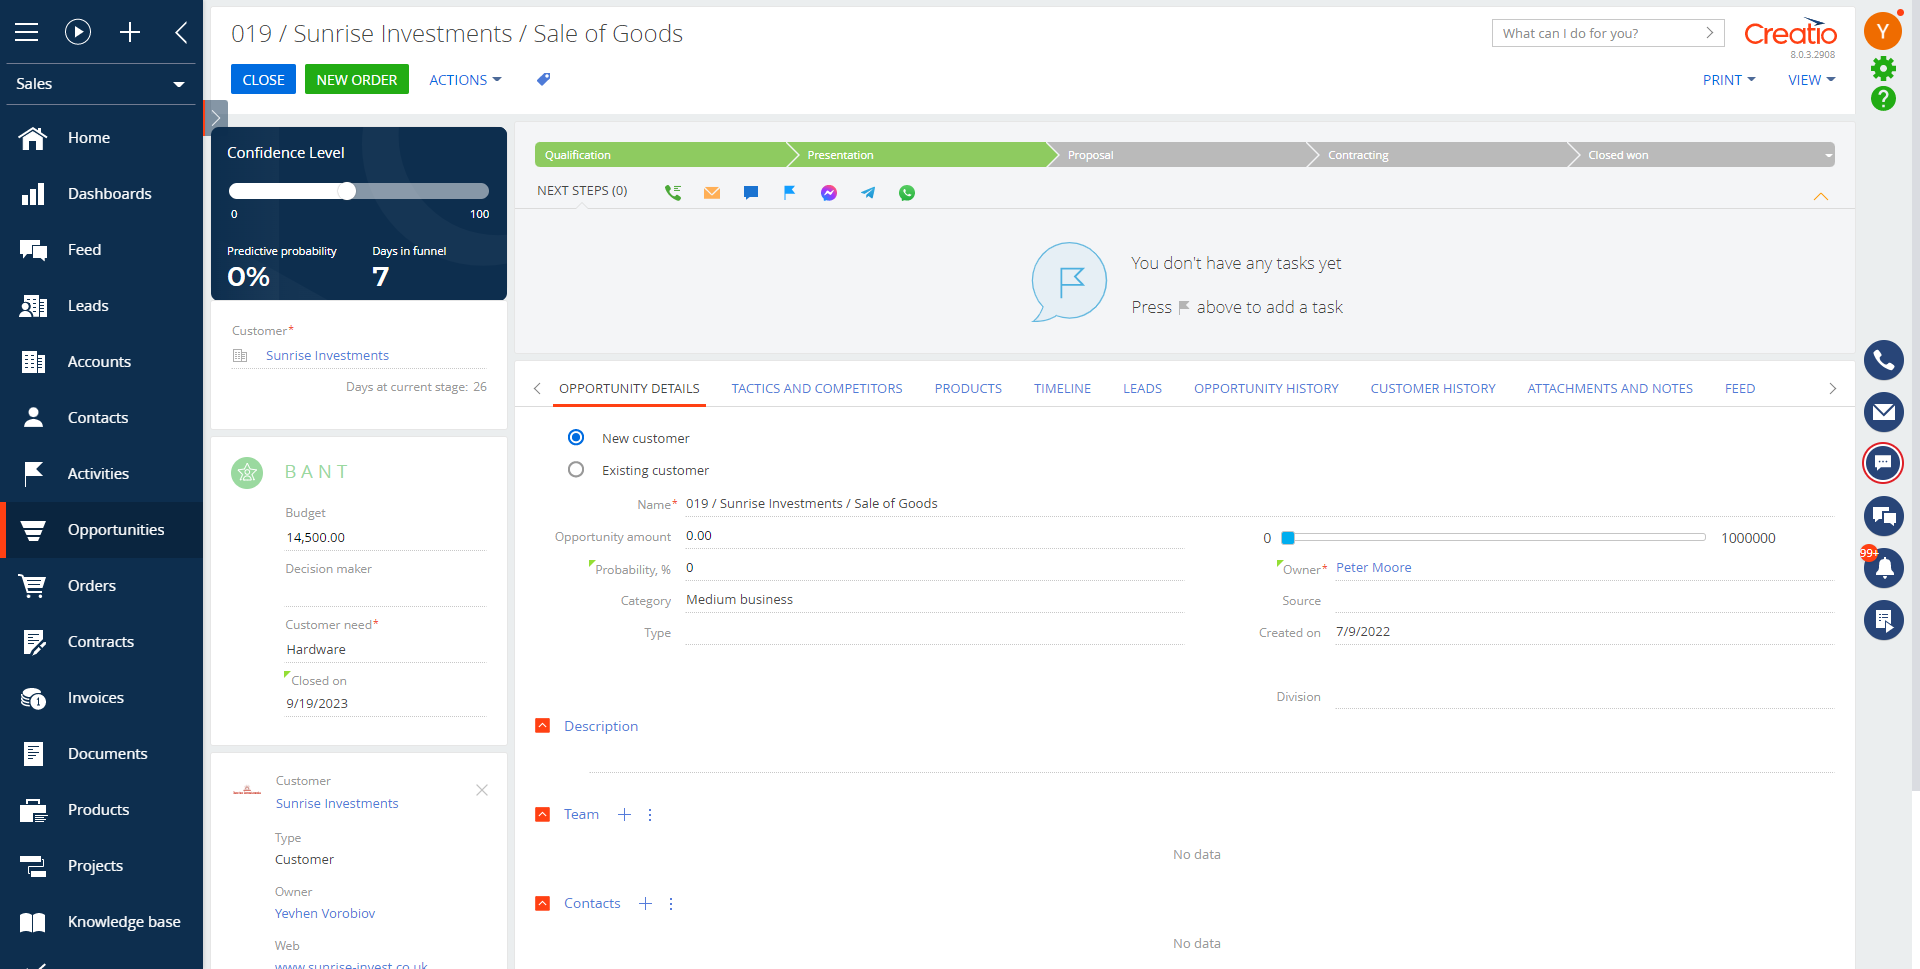The width and height of the screenshot is (1920, 969).
Task: Open the tag icon next to Actions
Action: (x=543, y=80)
